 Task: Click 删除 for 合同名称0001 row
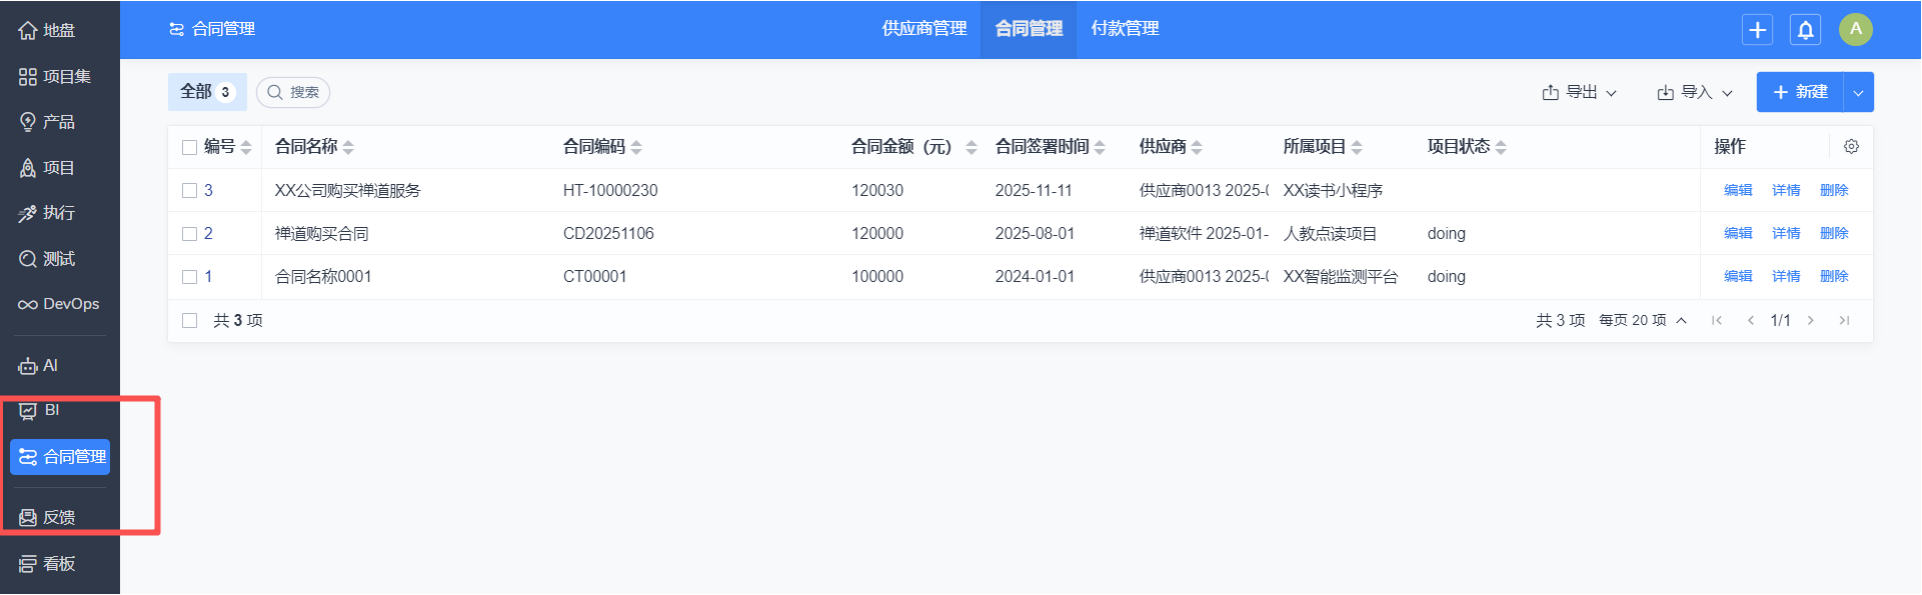pos(1834,276)
